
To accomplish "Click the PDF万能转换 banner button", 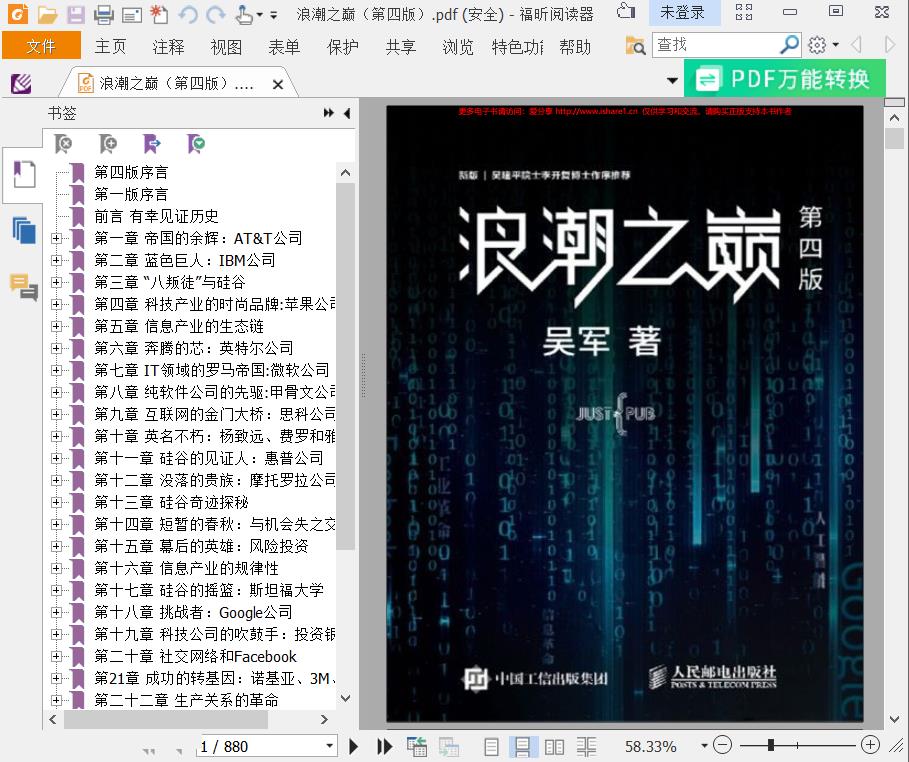I will [785, 79].
